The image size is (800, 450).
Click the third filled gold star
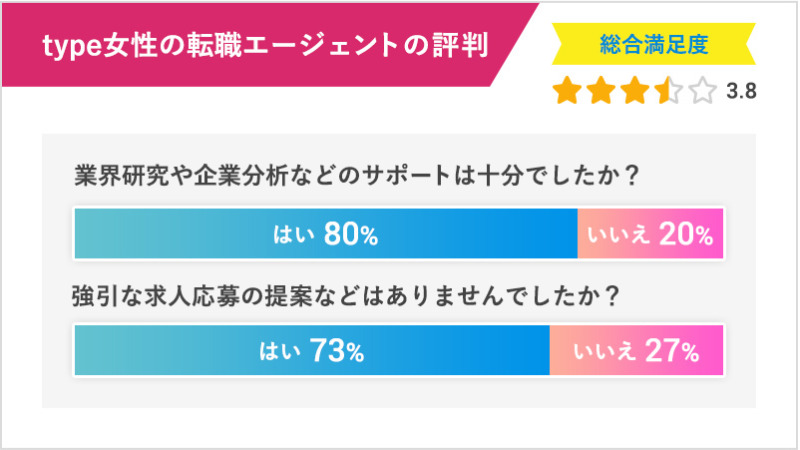(635, 90)
